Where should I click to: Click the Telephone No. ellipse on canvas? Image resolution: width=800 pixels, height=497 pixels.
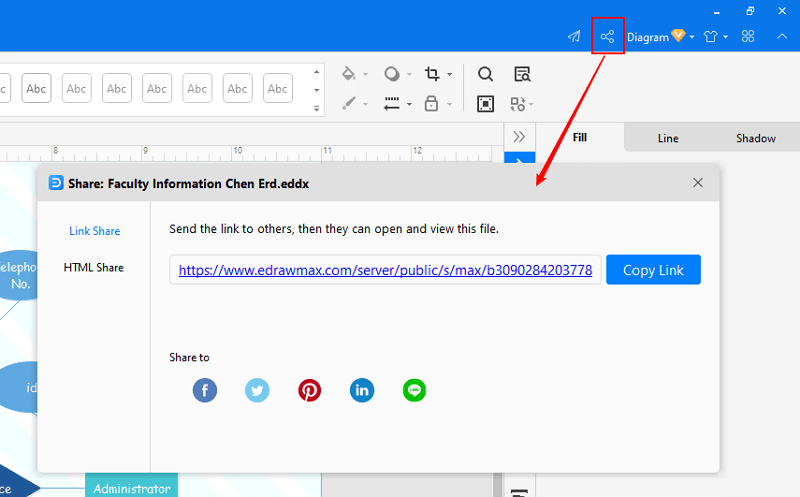pos(19,275)
